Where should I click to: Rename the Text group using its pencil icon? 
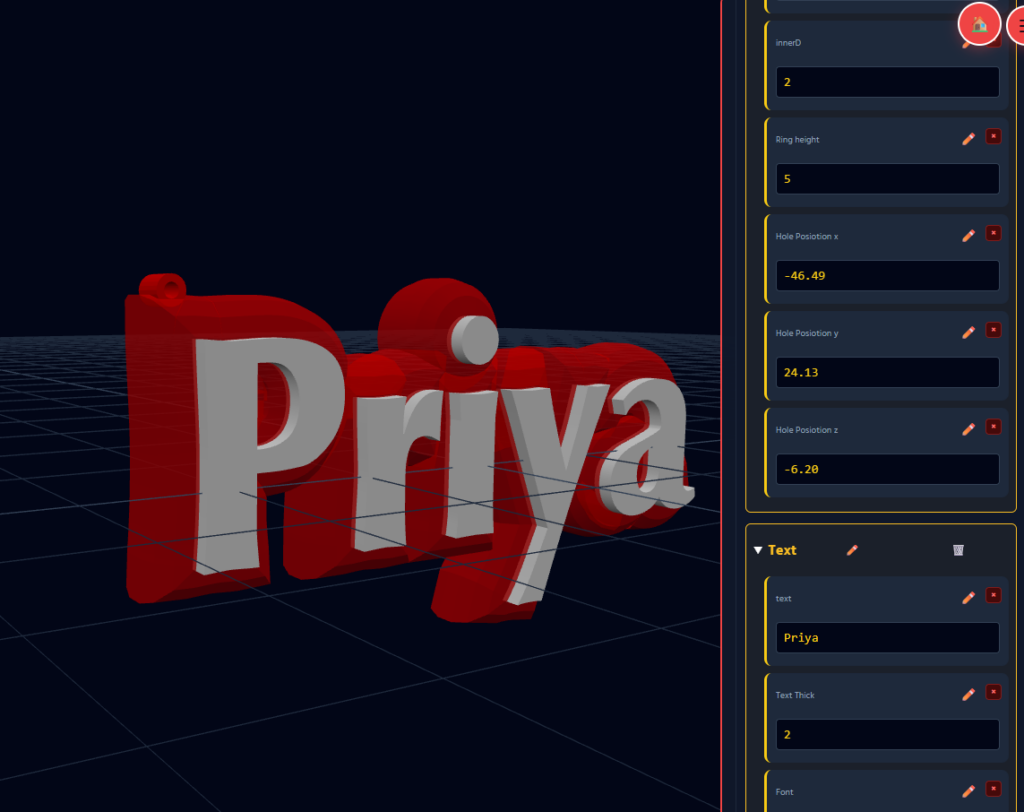tap(852, 550)
